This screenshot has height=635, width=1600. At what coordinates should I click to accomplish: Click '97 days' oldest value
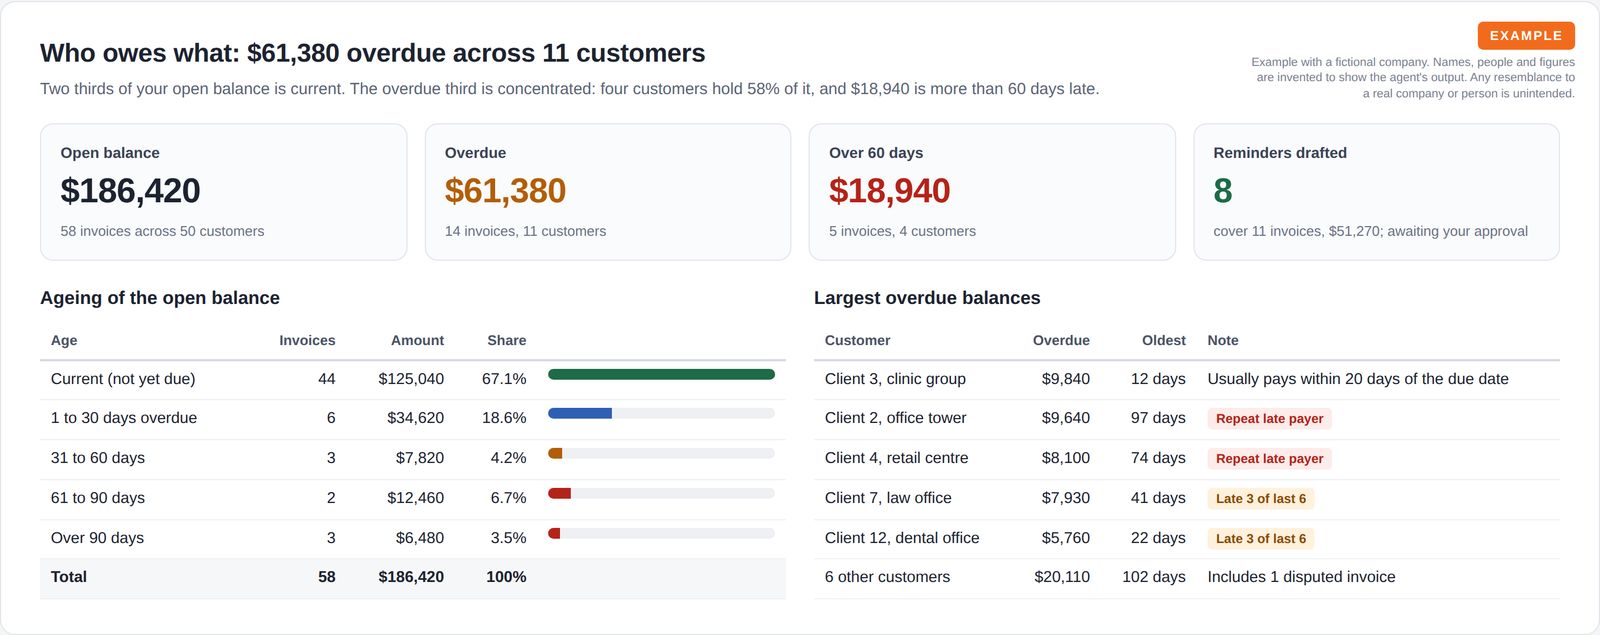pyautogui.click(x=1158, y=418)
